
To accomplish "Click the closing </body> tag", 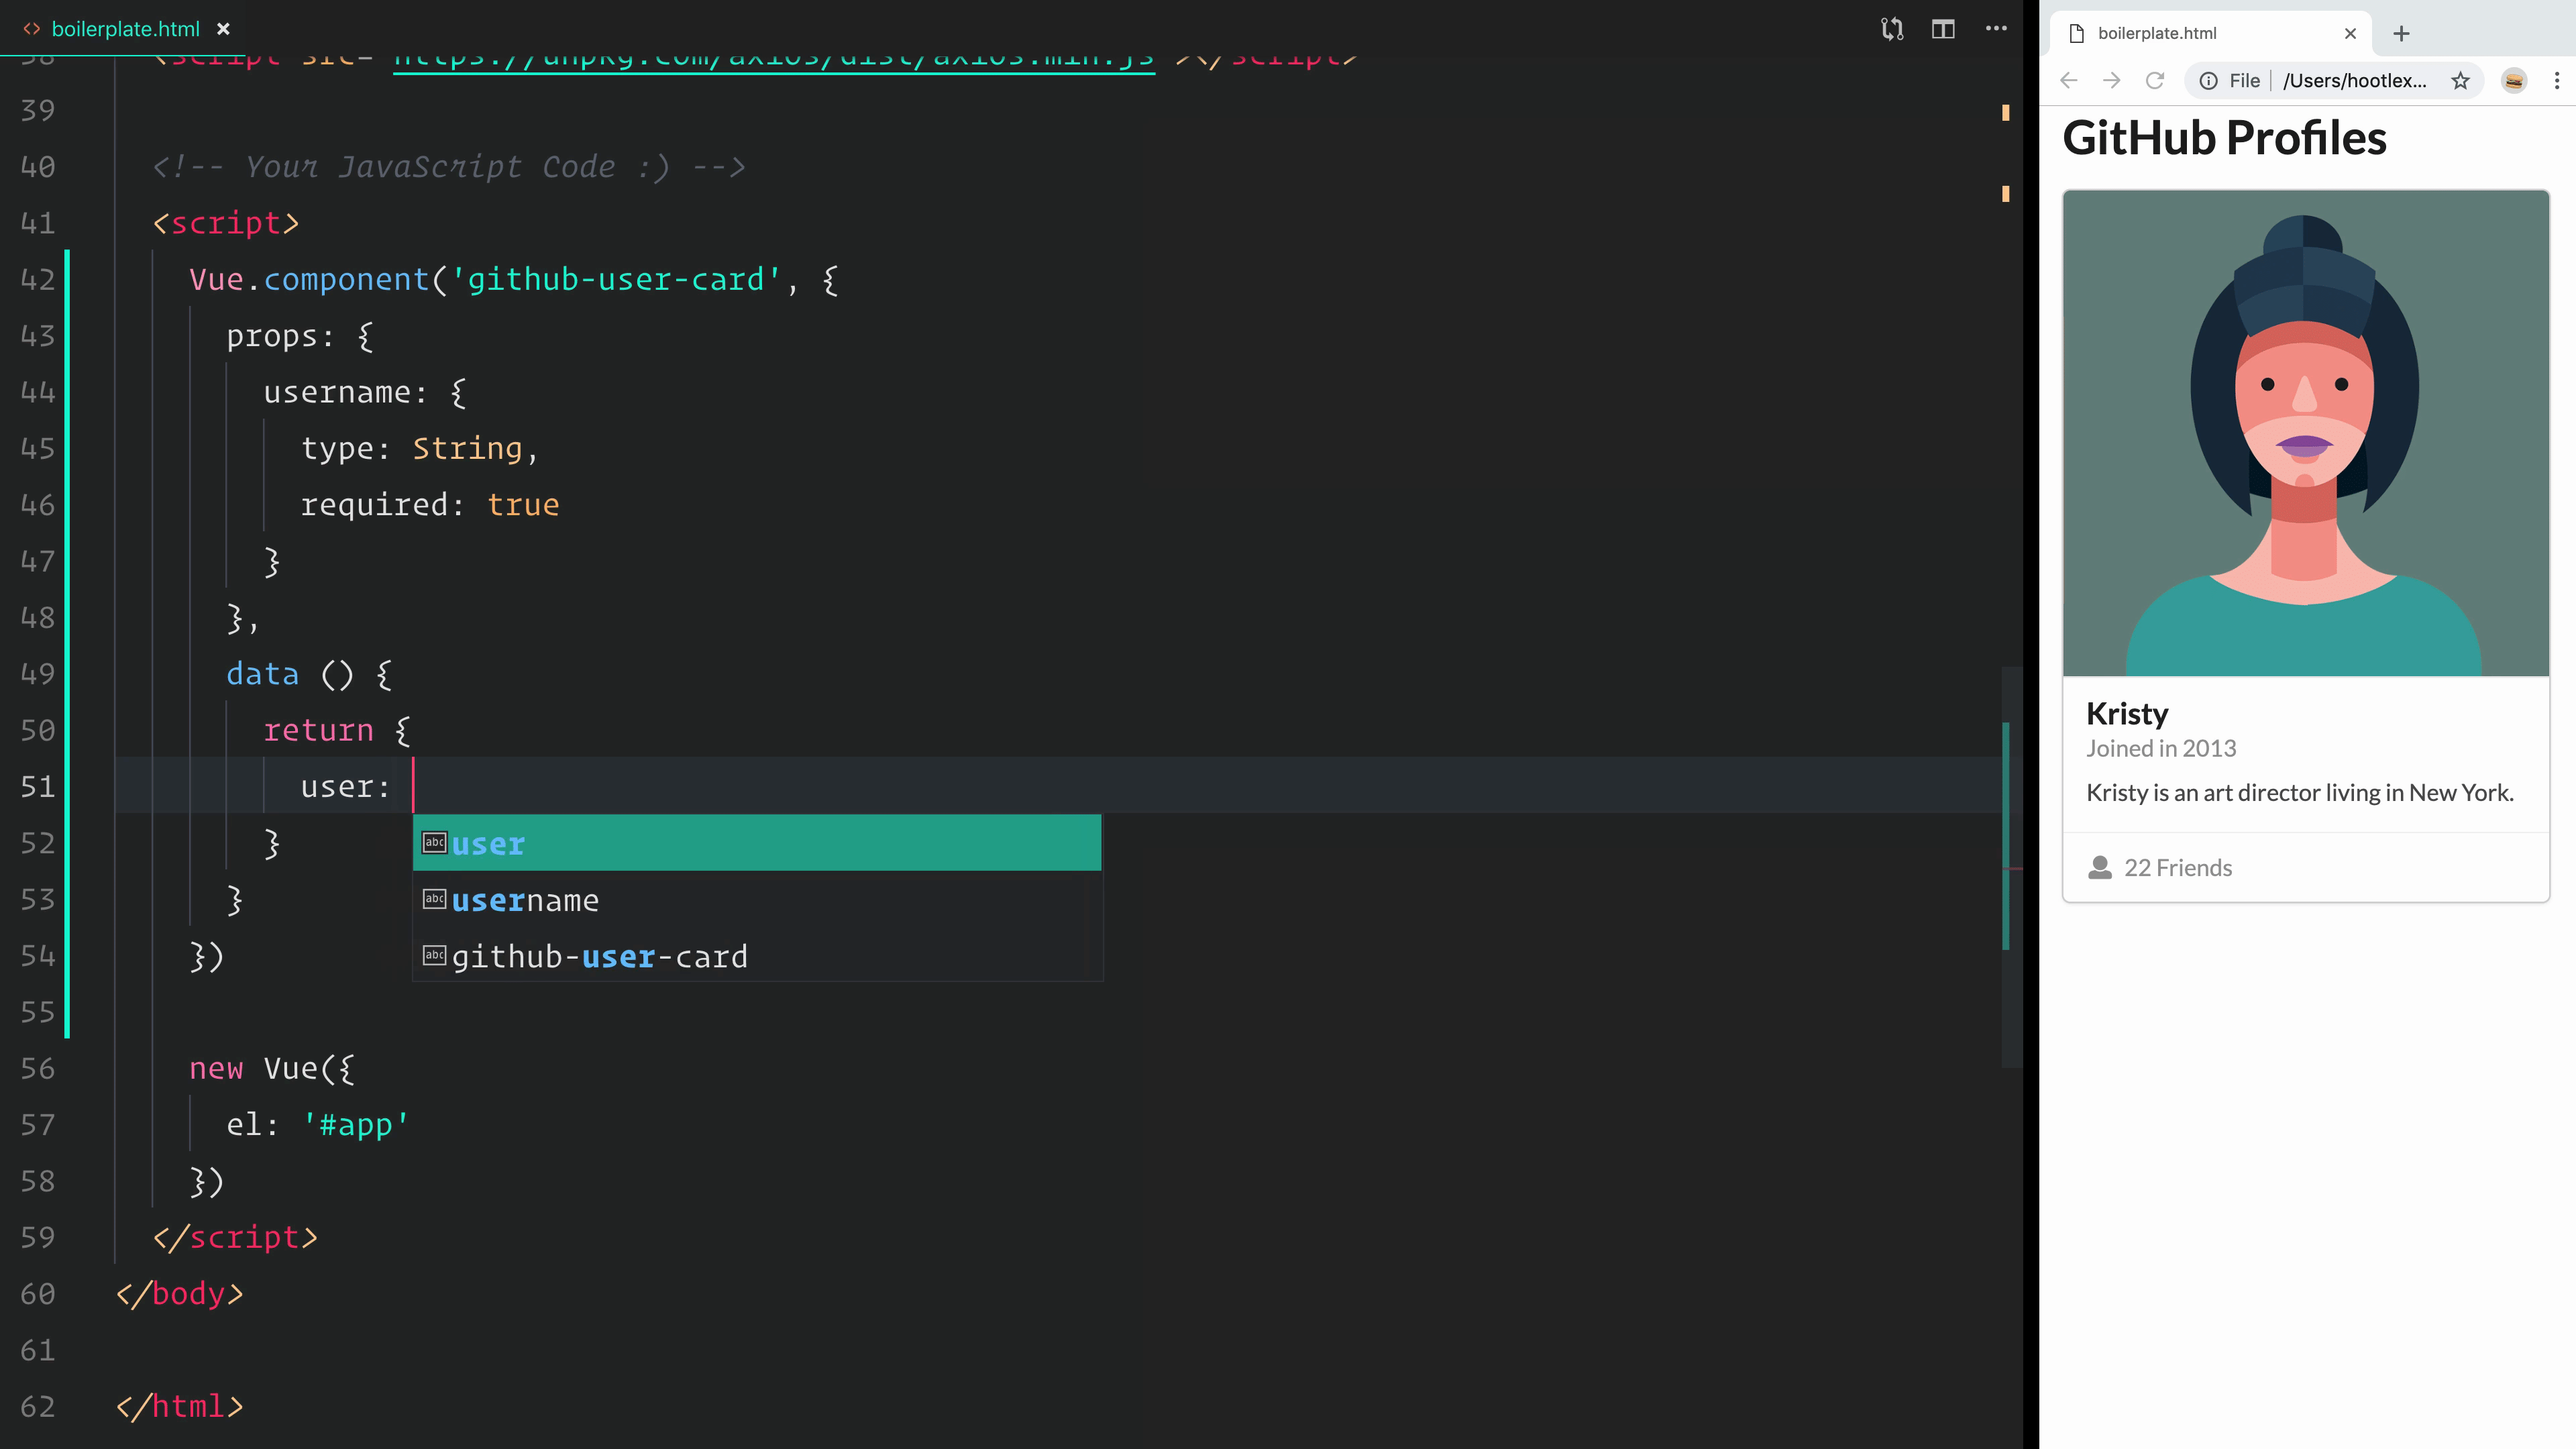I will point(179,1293).
